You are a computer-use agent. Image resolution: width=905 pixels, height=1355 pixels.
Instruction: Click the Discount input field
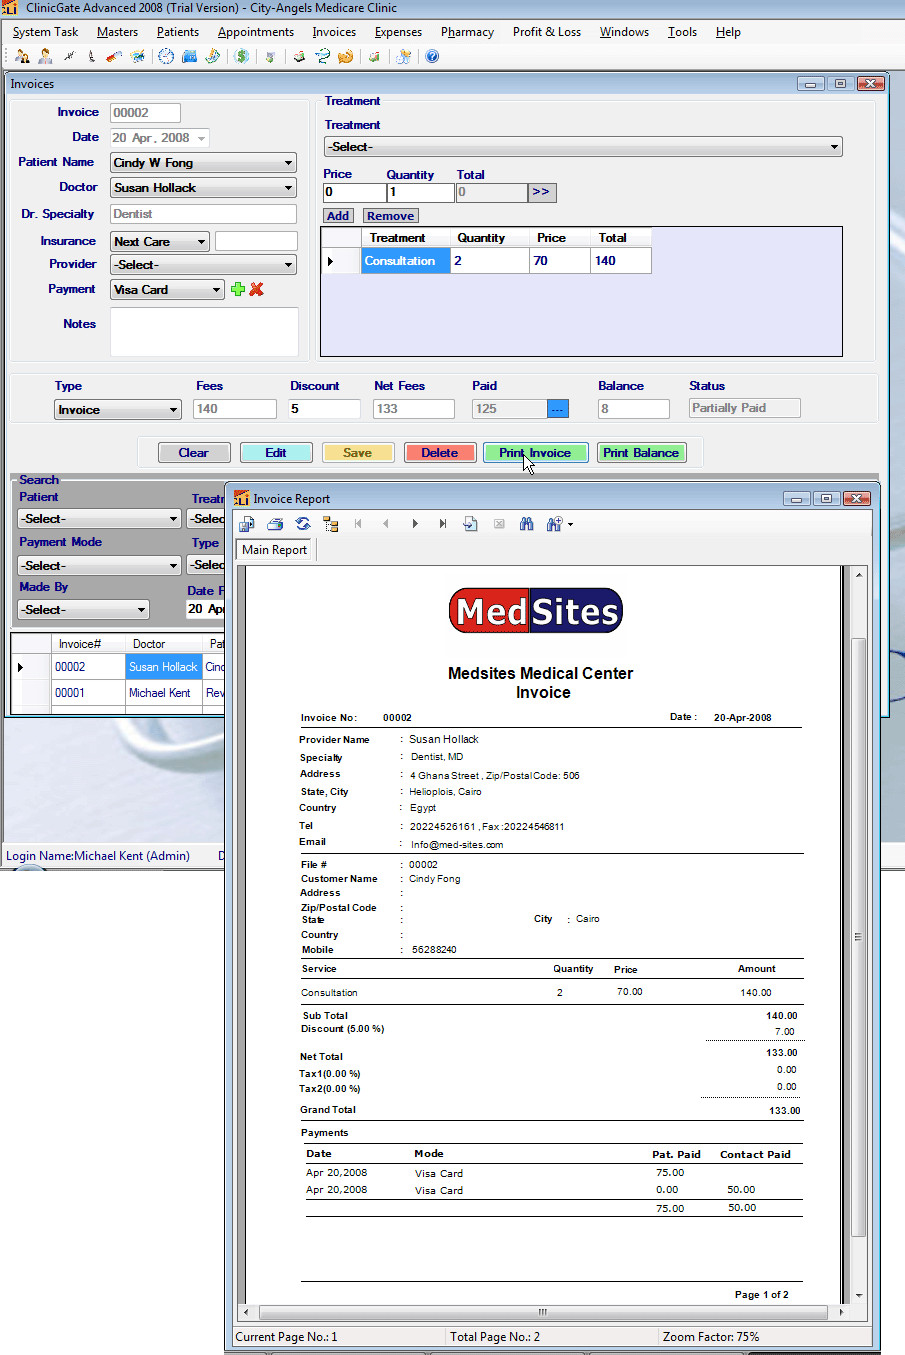323,409
